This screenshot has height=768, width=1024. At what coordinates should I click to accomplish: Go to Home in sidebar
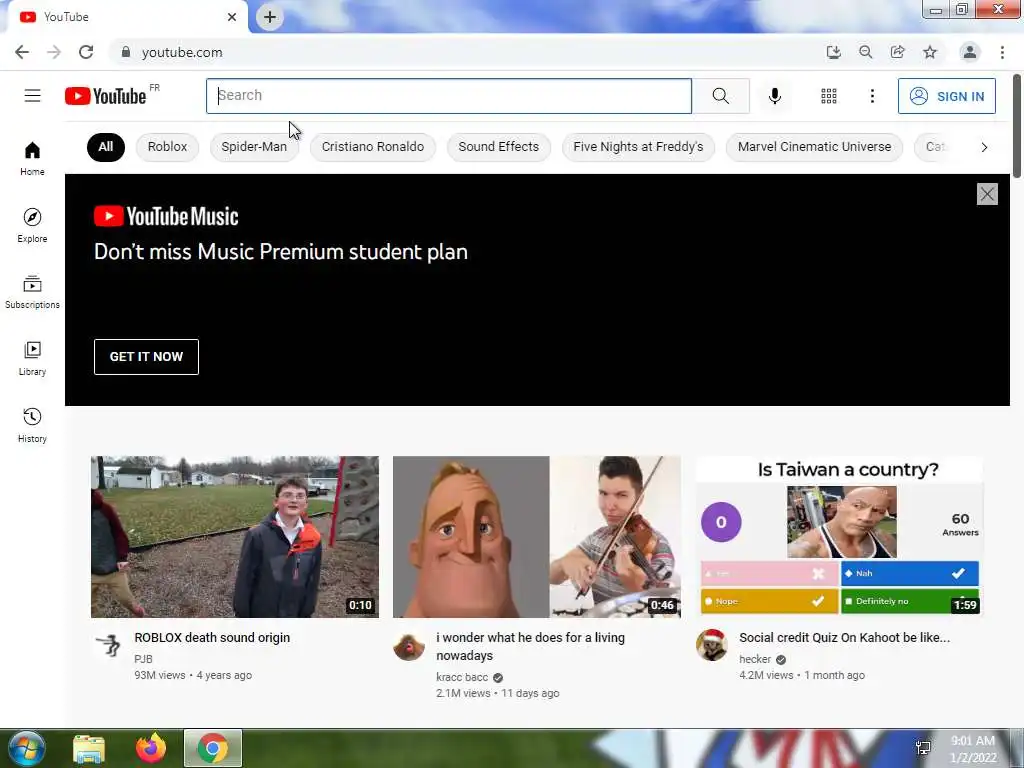(x=32, y=159)
